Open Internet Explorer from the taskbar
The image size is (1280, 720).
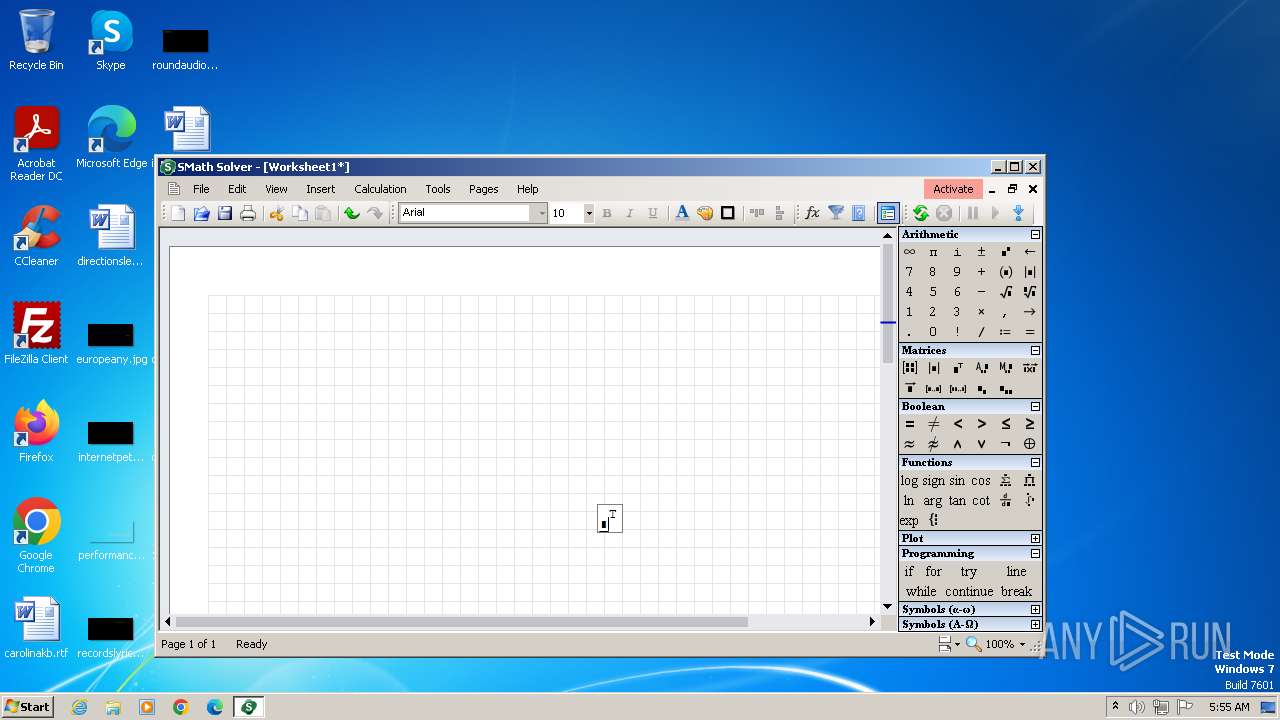[x=80, y=707]
